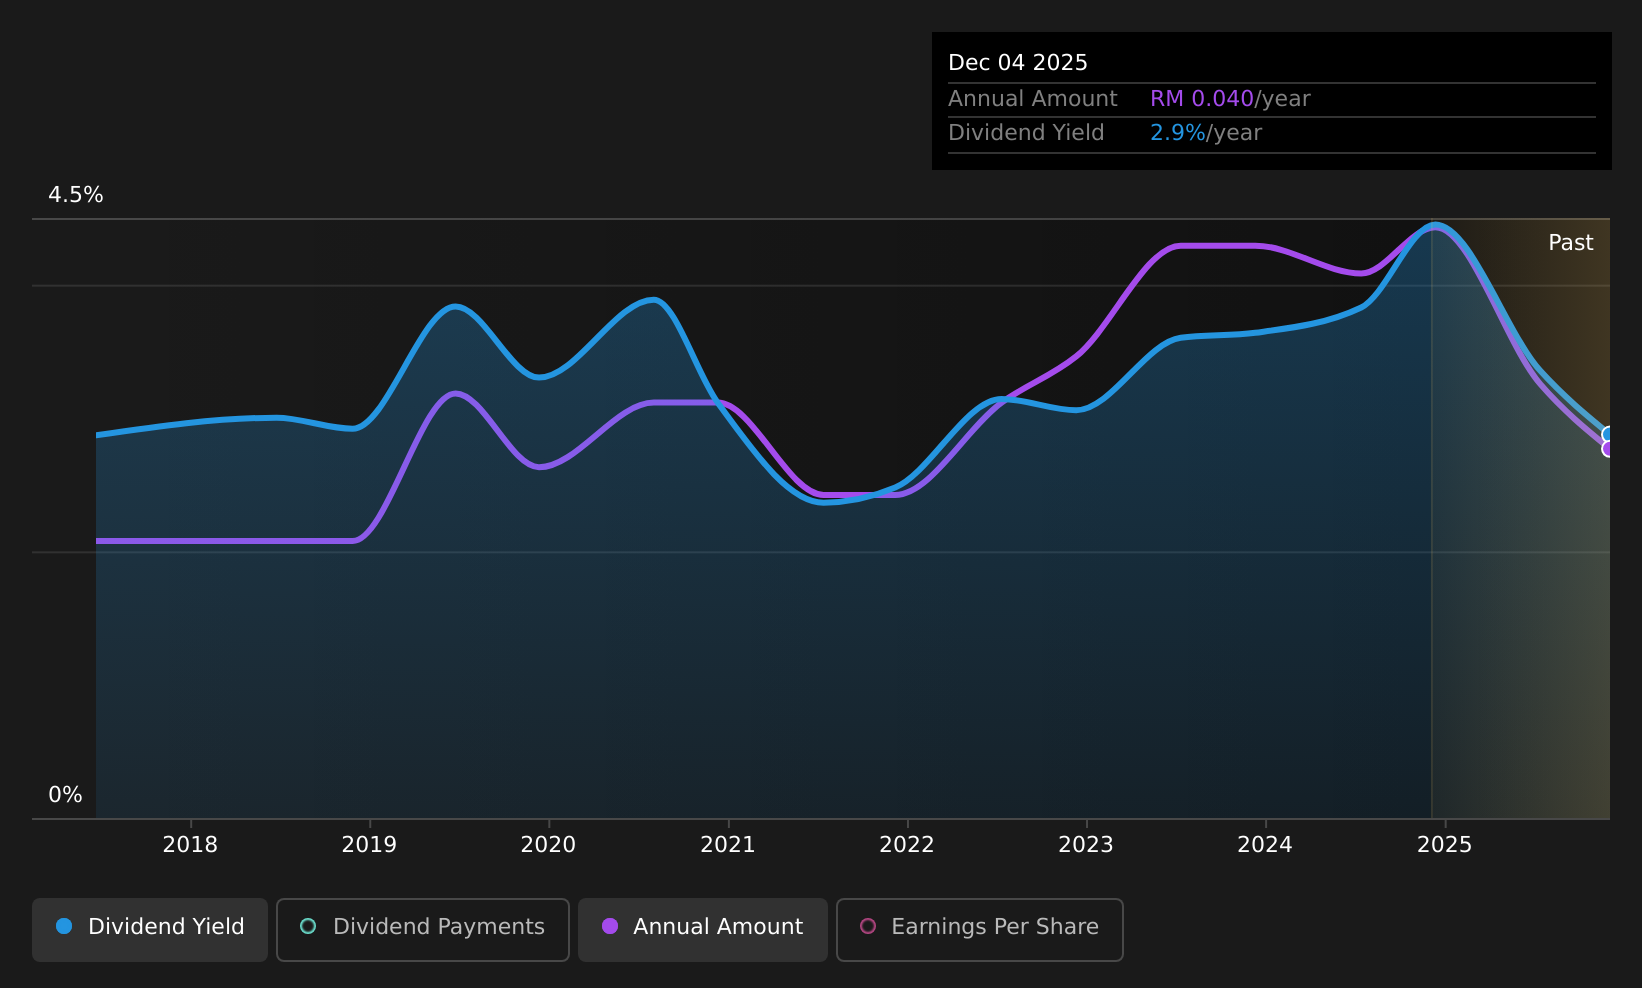Image resolution: width=1642 pixels, height=988 pixels.
Task: Click the pink Earnings Per Share circle
Action: click(x=868, y=926)
